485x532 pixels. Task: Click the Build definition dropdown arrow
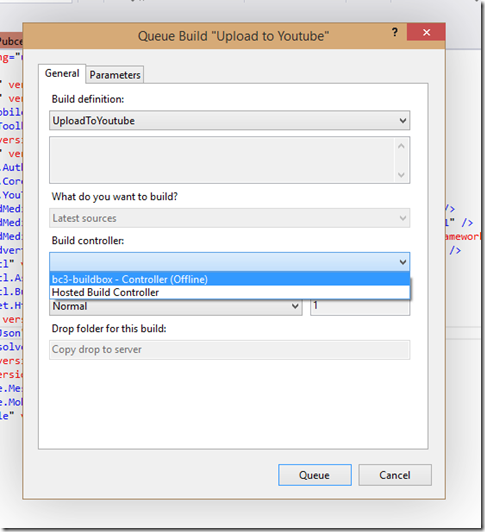(403, 120)
